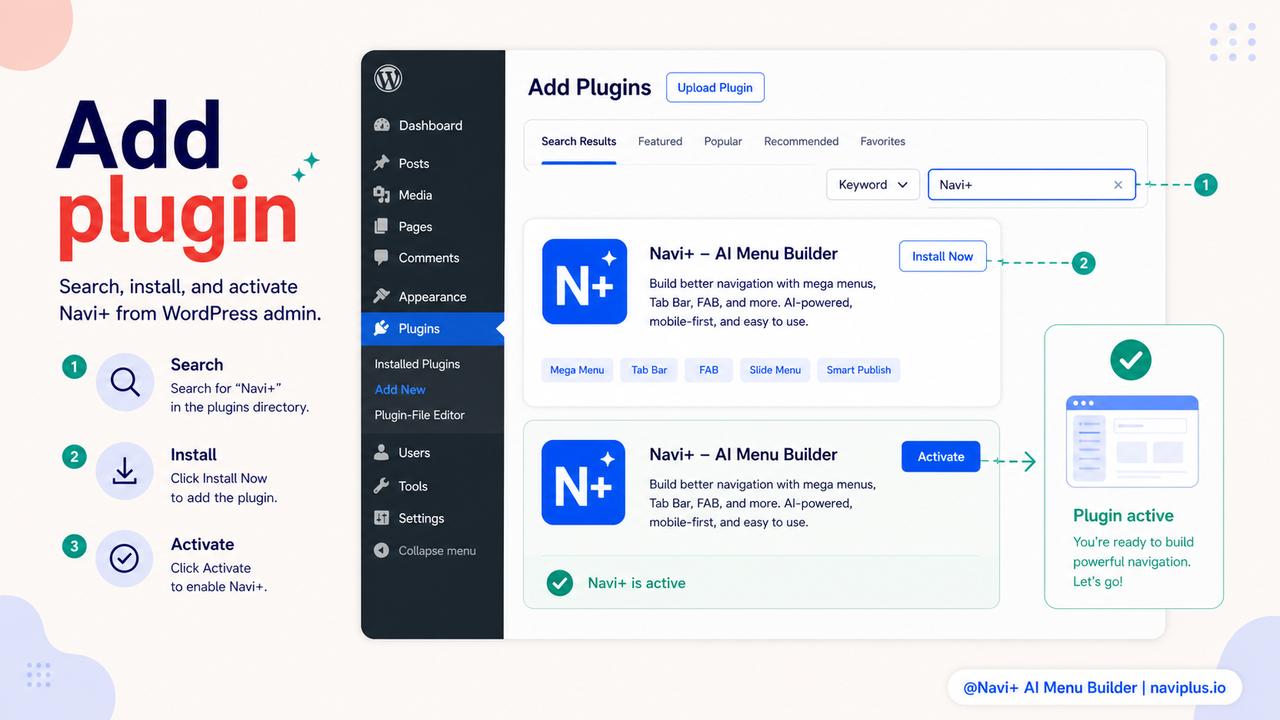Click the N+ logo beside Activate
Image resolution: width=1280 pixels, height=720 pixels.
[x=584, y=482]
